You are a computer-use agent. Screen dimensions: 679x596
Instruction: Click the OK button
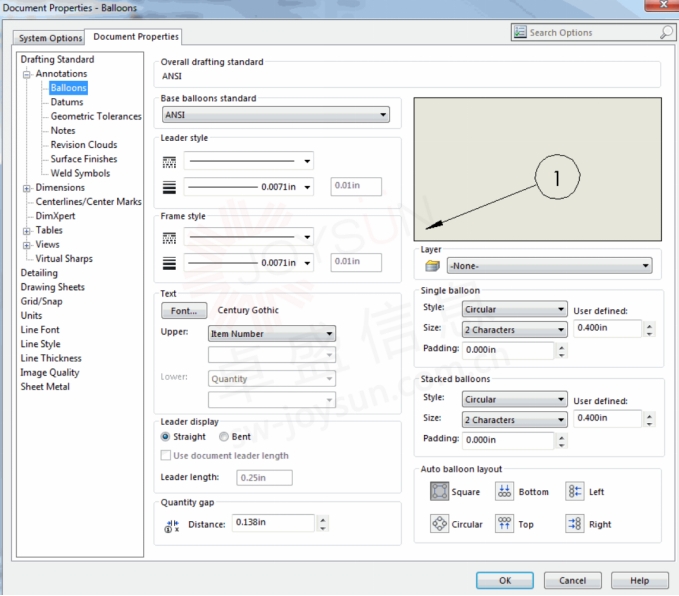point(504,580)
